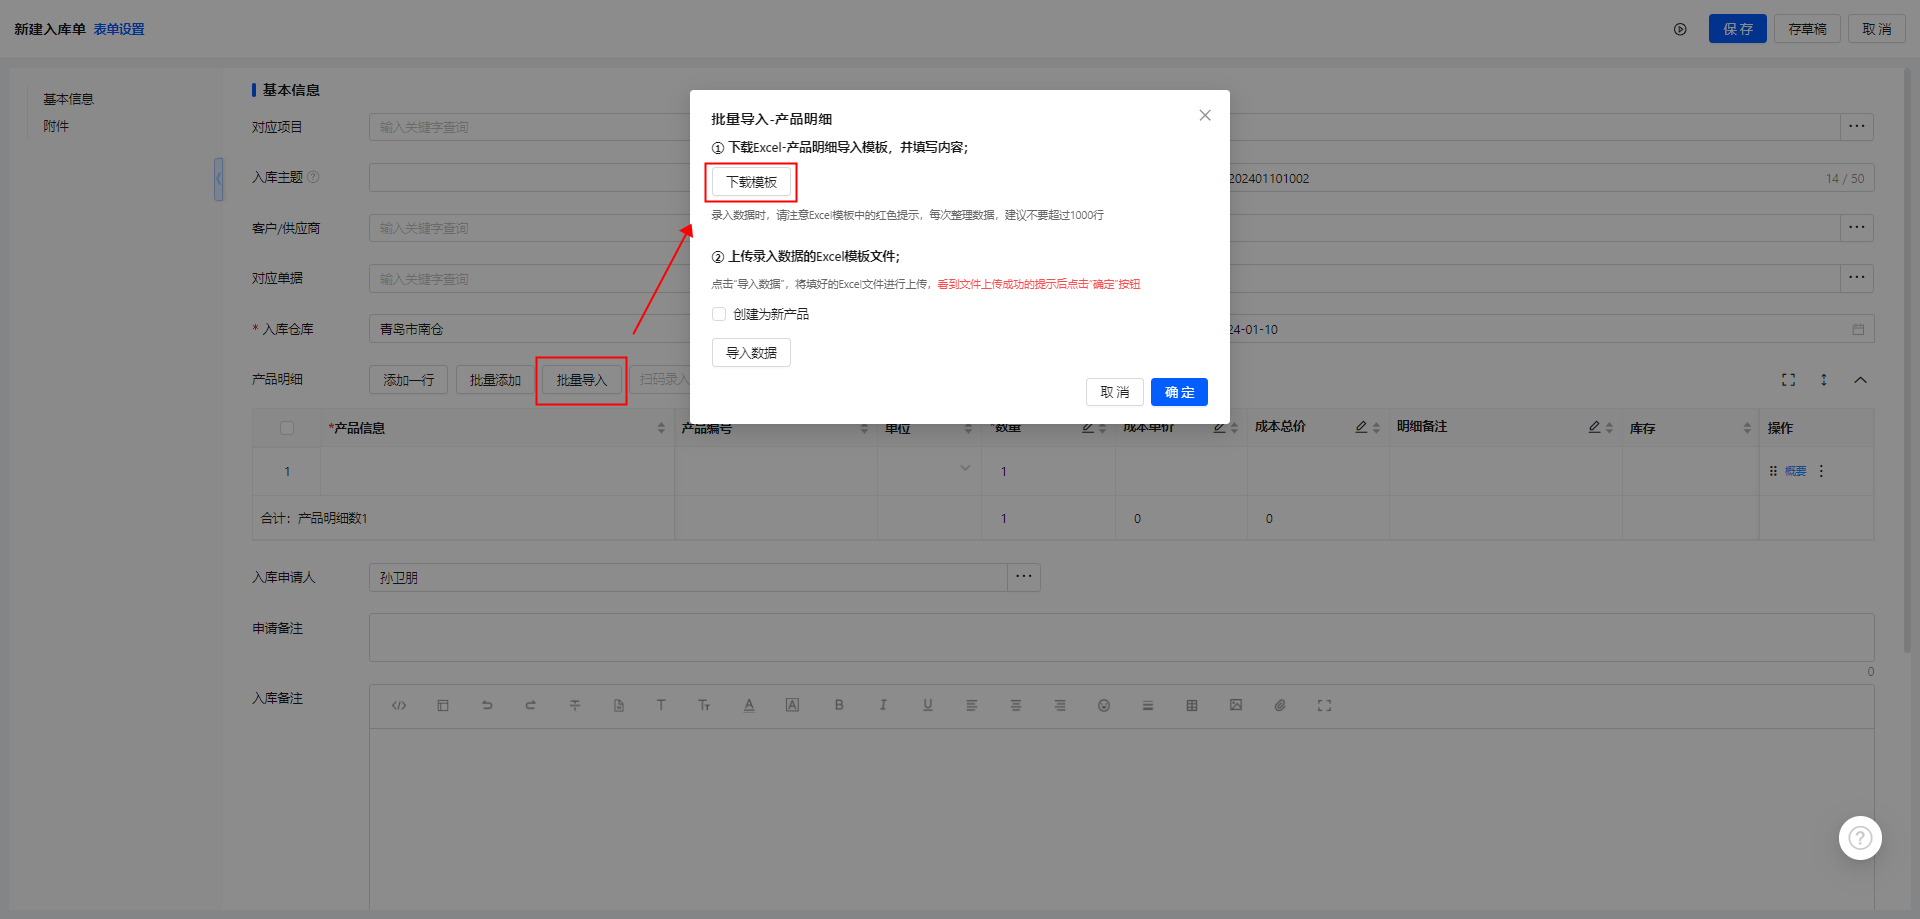Collapse the 产品明细 section with the chevron
This screenshot has width=1920, height=919.
[1860, 380]
